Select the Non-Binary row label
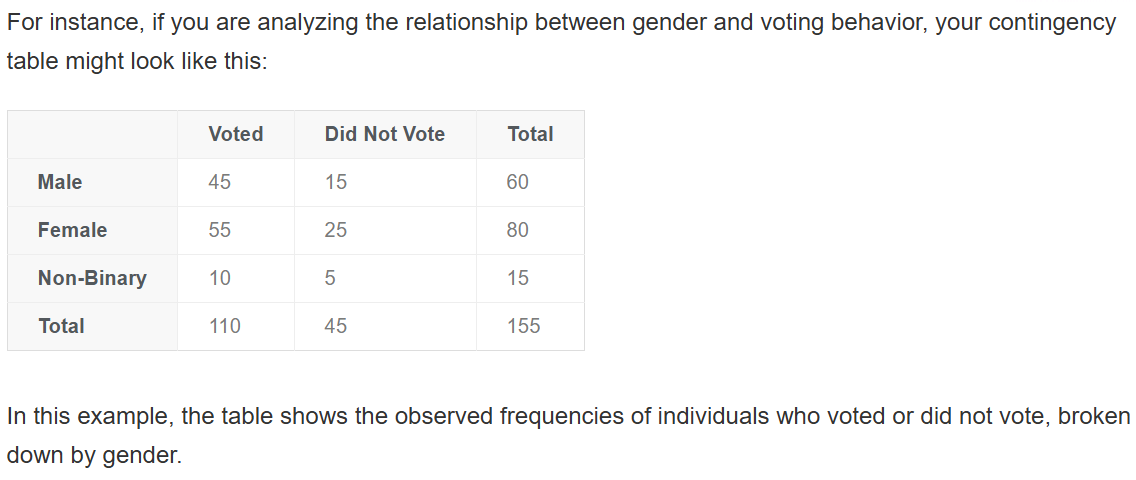 (x=92, y=278)
